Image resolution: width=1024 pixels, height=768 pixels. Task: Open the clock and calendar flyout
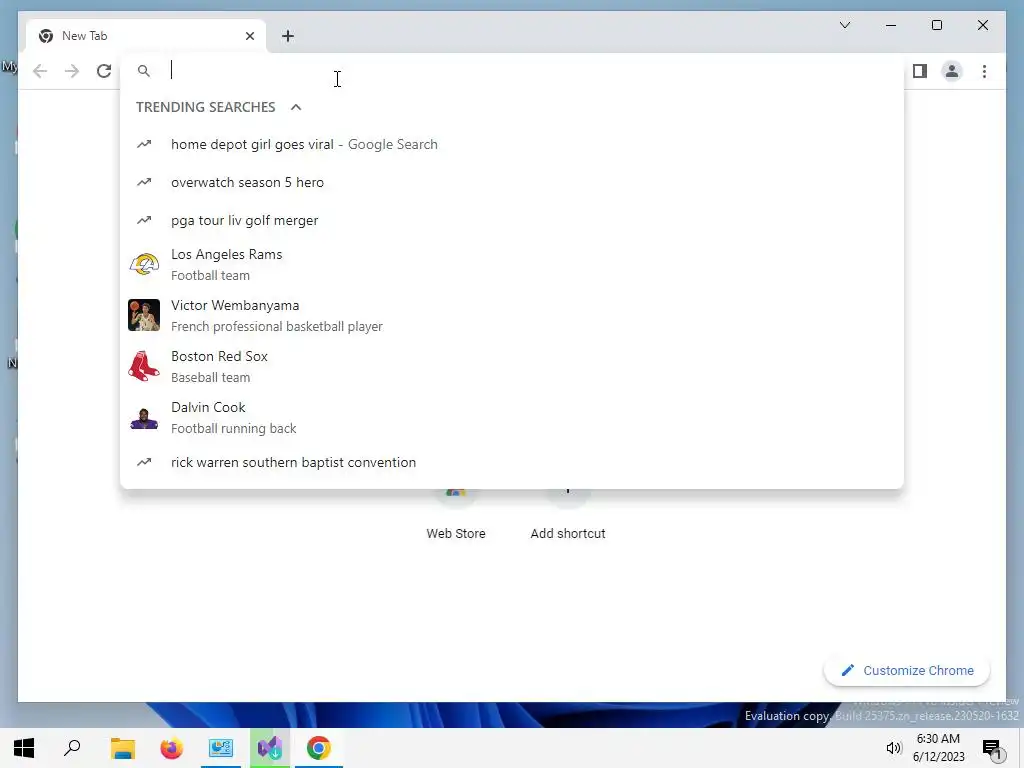(938, 748)
